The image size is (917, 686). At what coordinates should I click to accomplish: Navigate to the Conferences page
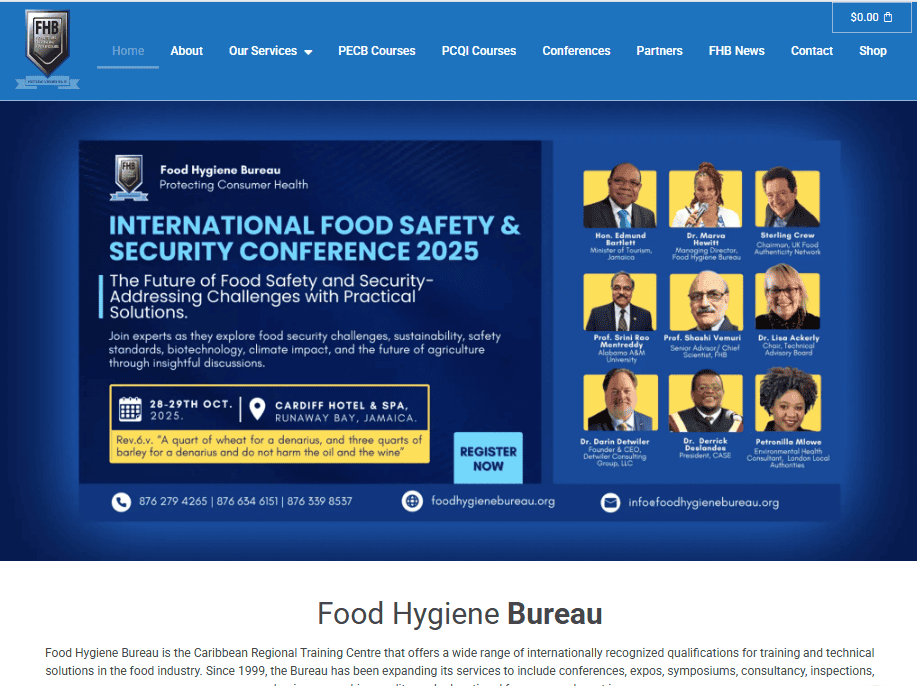pos(576,51)
